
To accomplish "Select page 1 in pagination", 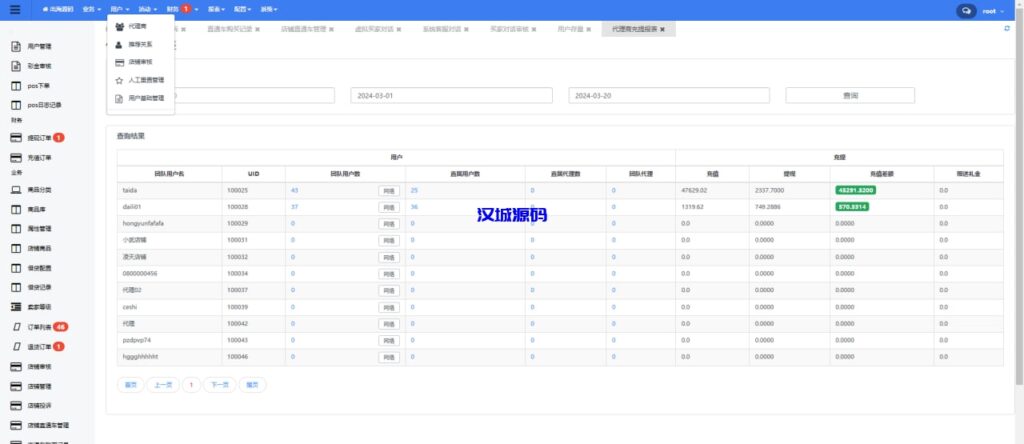I will (191, 385).
